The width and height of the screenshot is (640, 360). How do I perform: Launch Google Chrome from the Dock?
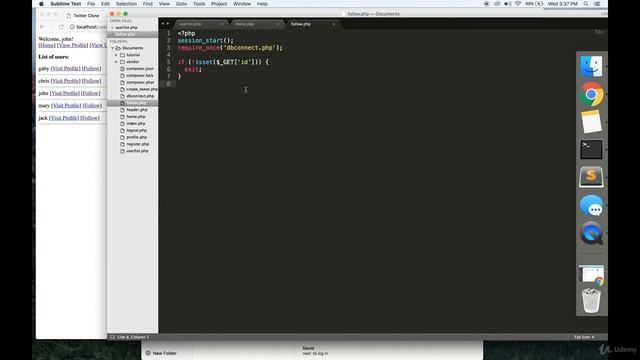tap(591, 94)
